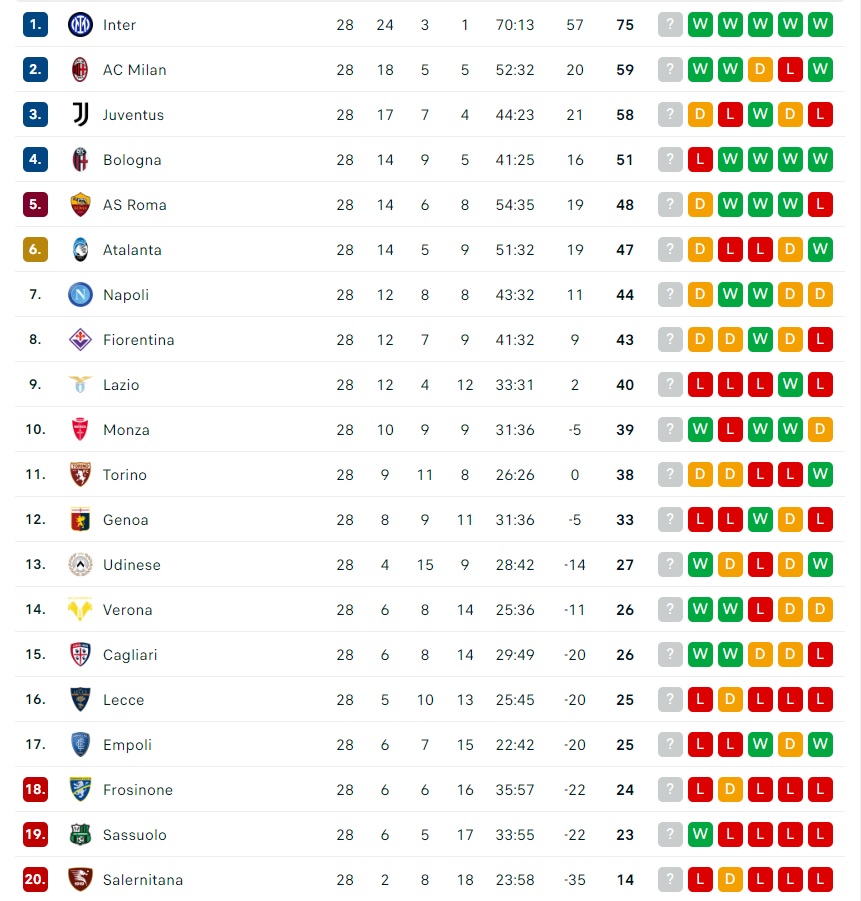Image resolution: width=861 pixels, height=901 pixels.
Task: Click Lazio's green W form badge
Action: (790, 384)
